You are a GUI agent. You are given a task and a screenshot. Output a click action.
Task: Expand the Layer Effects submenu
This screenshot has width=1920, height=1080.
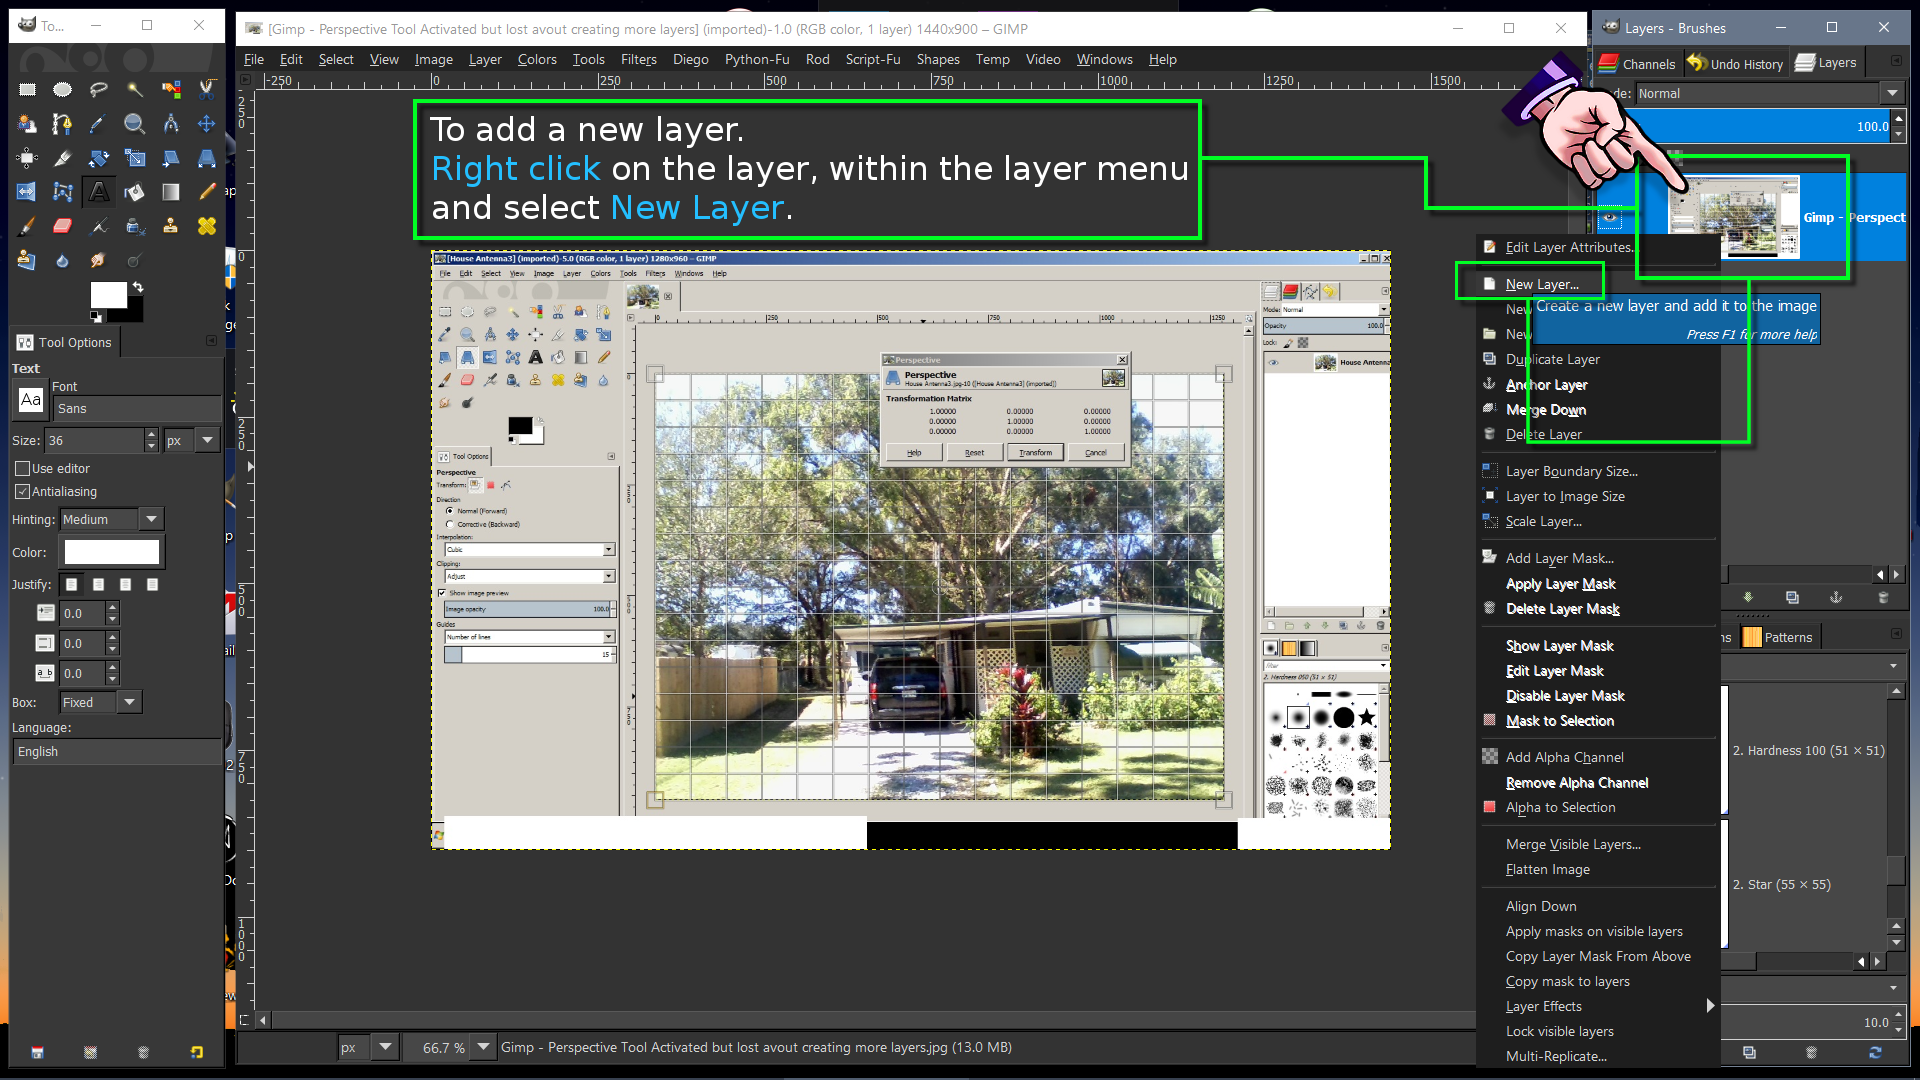(x=1597, y=1006)
